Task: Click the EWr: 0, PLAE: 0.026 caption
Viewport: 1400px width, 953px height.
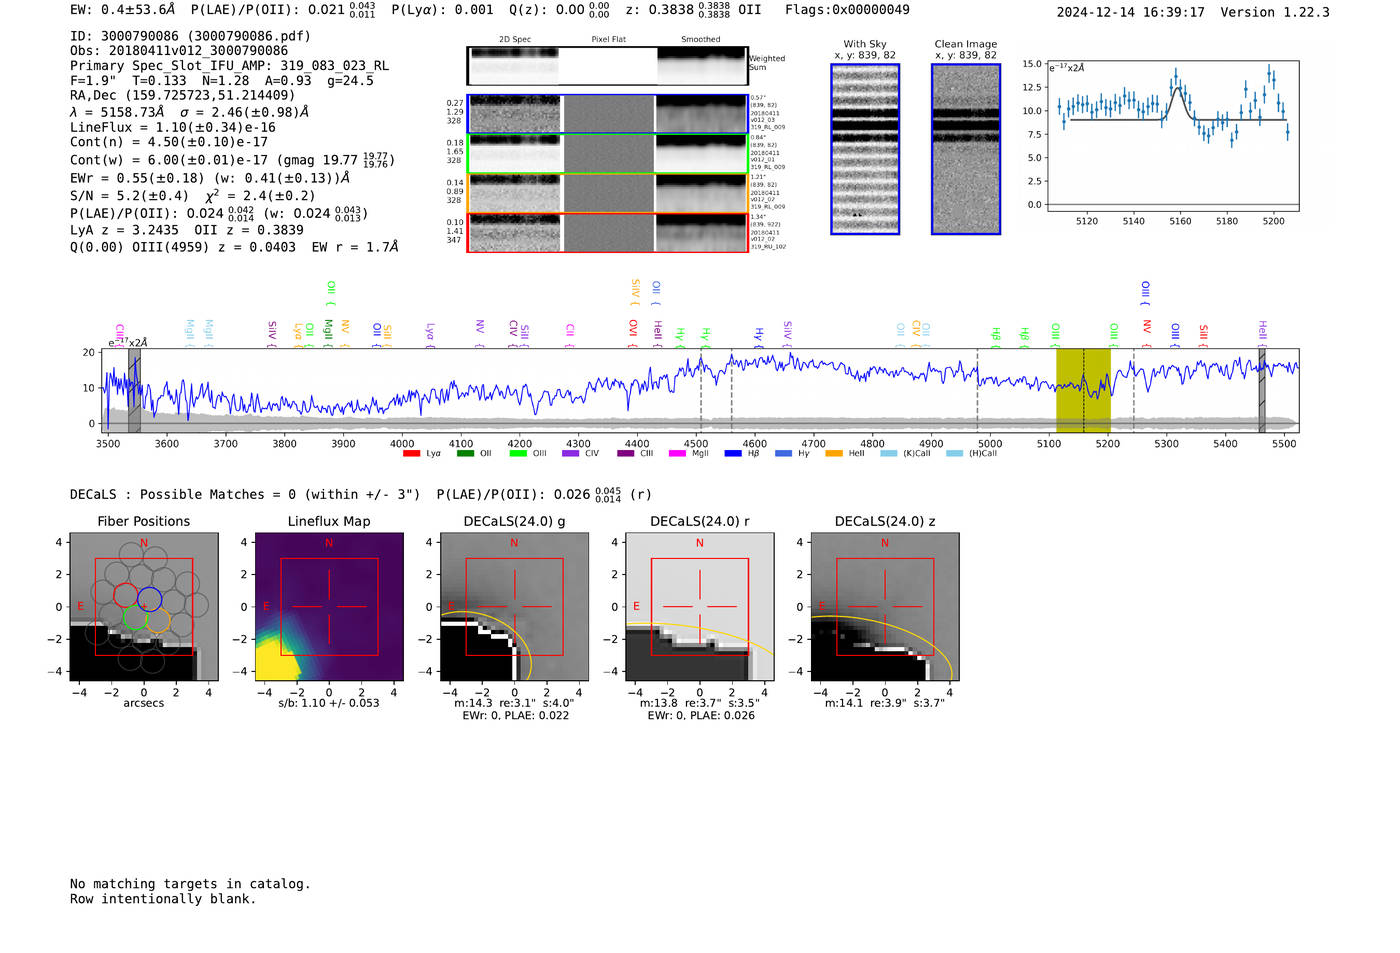Action: click(x=701, y=715)
